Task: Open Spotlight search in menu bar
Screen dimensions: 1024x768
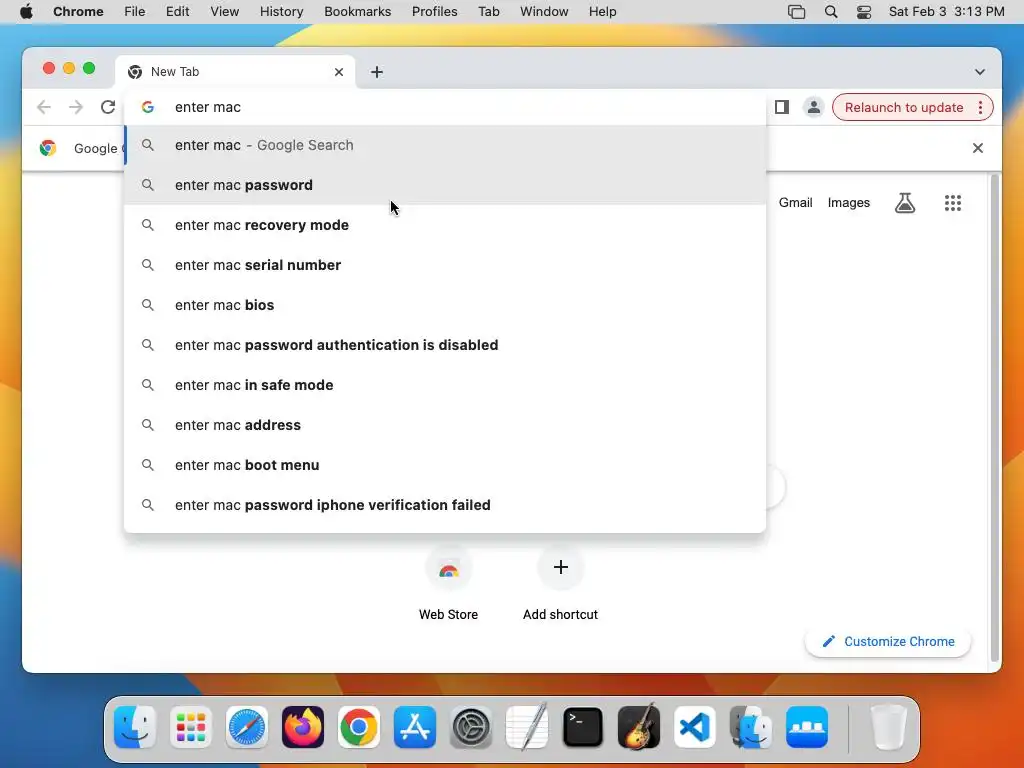Action: [x=831, y=12]
